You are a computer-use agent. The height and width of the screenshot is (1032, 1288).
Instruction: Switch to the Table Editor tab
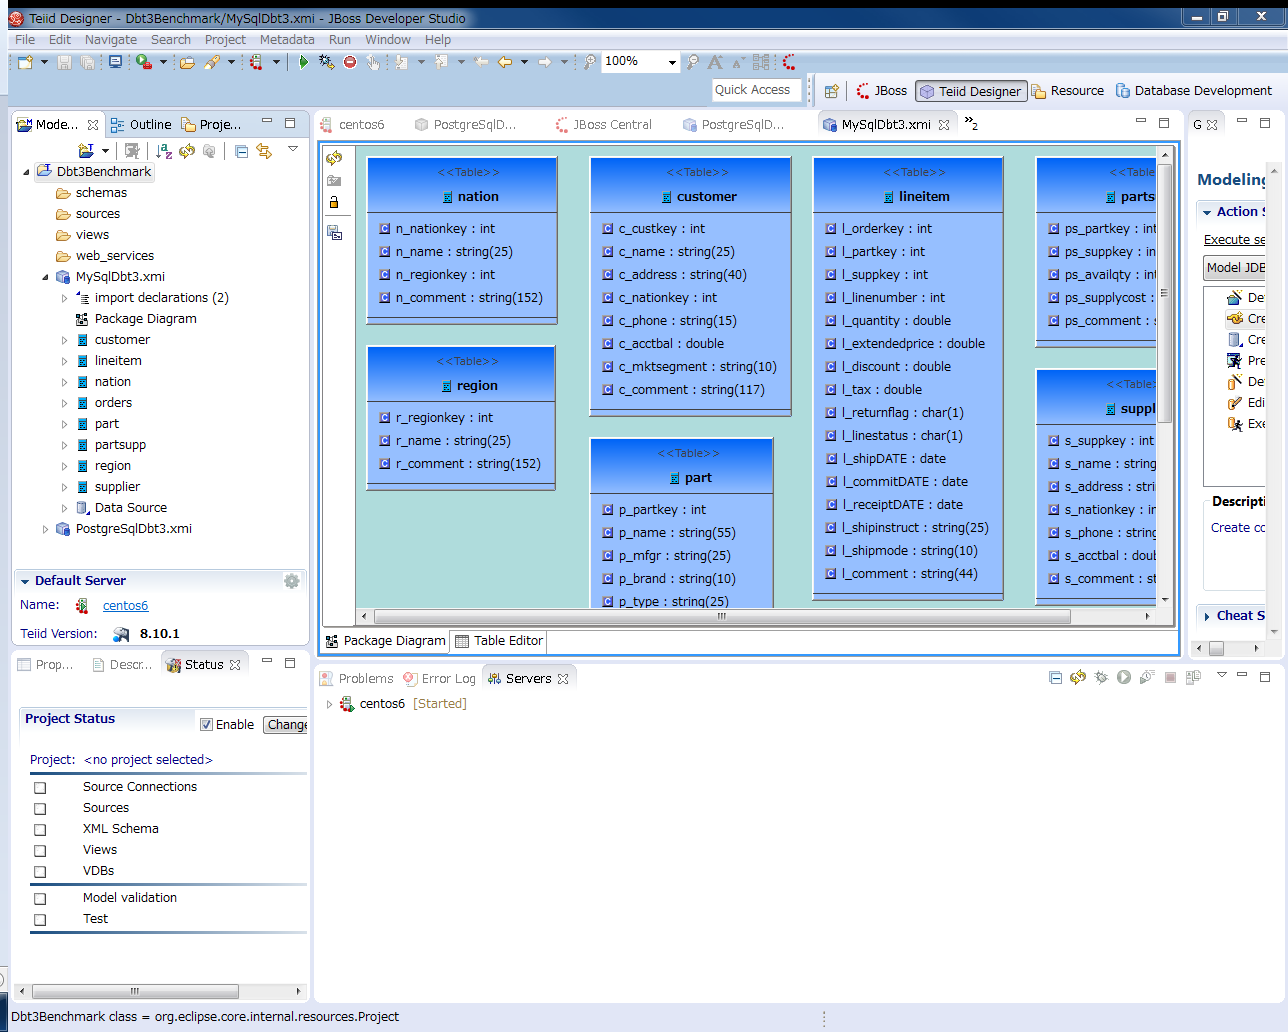click(498, 641)
